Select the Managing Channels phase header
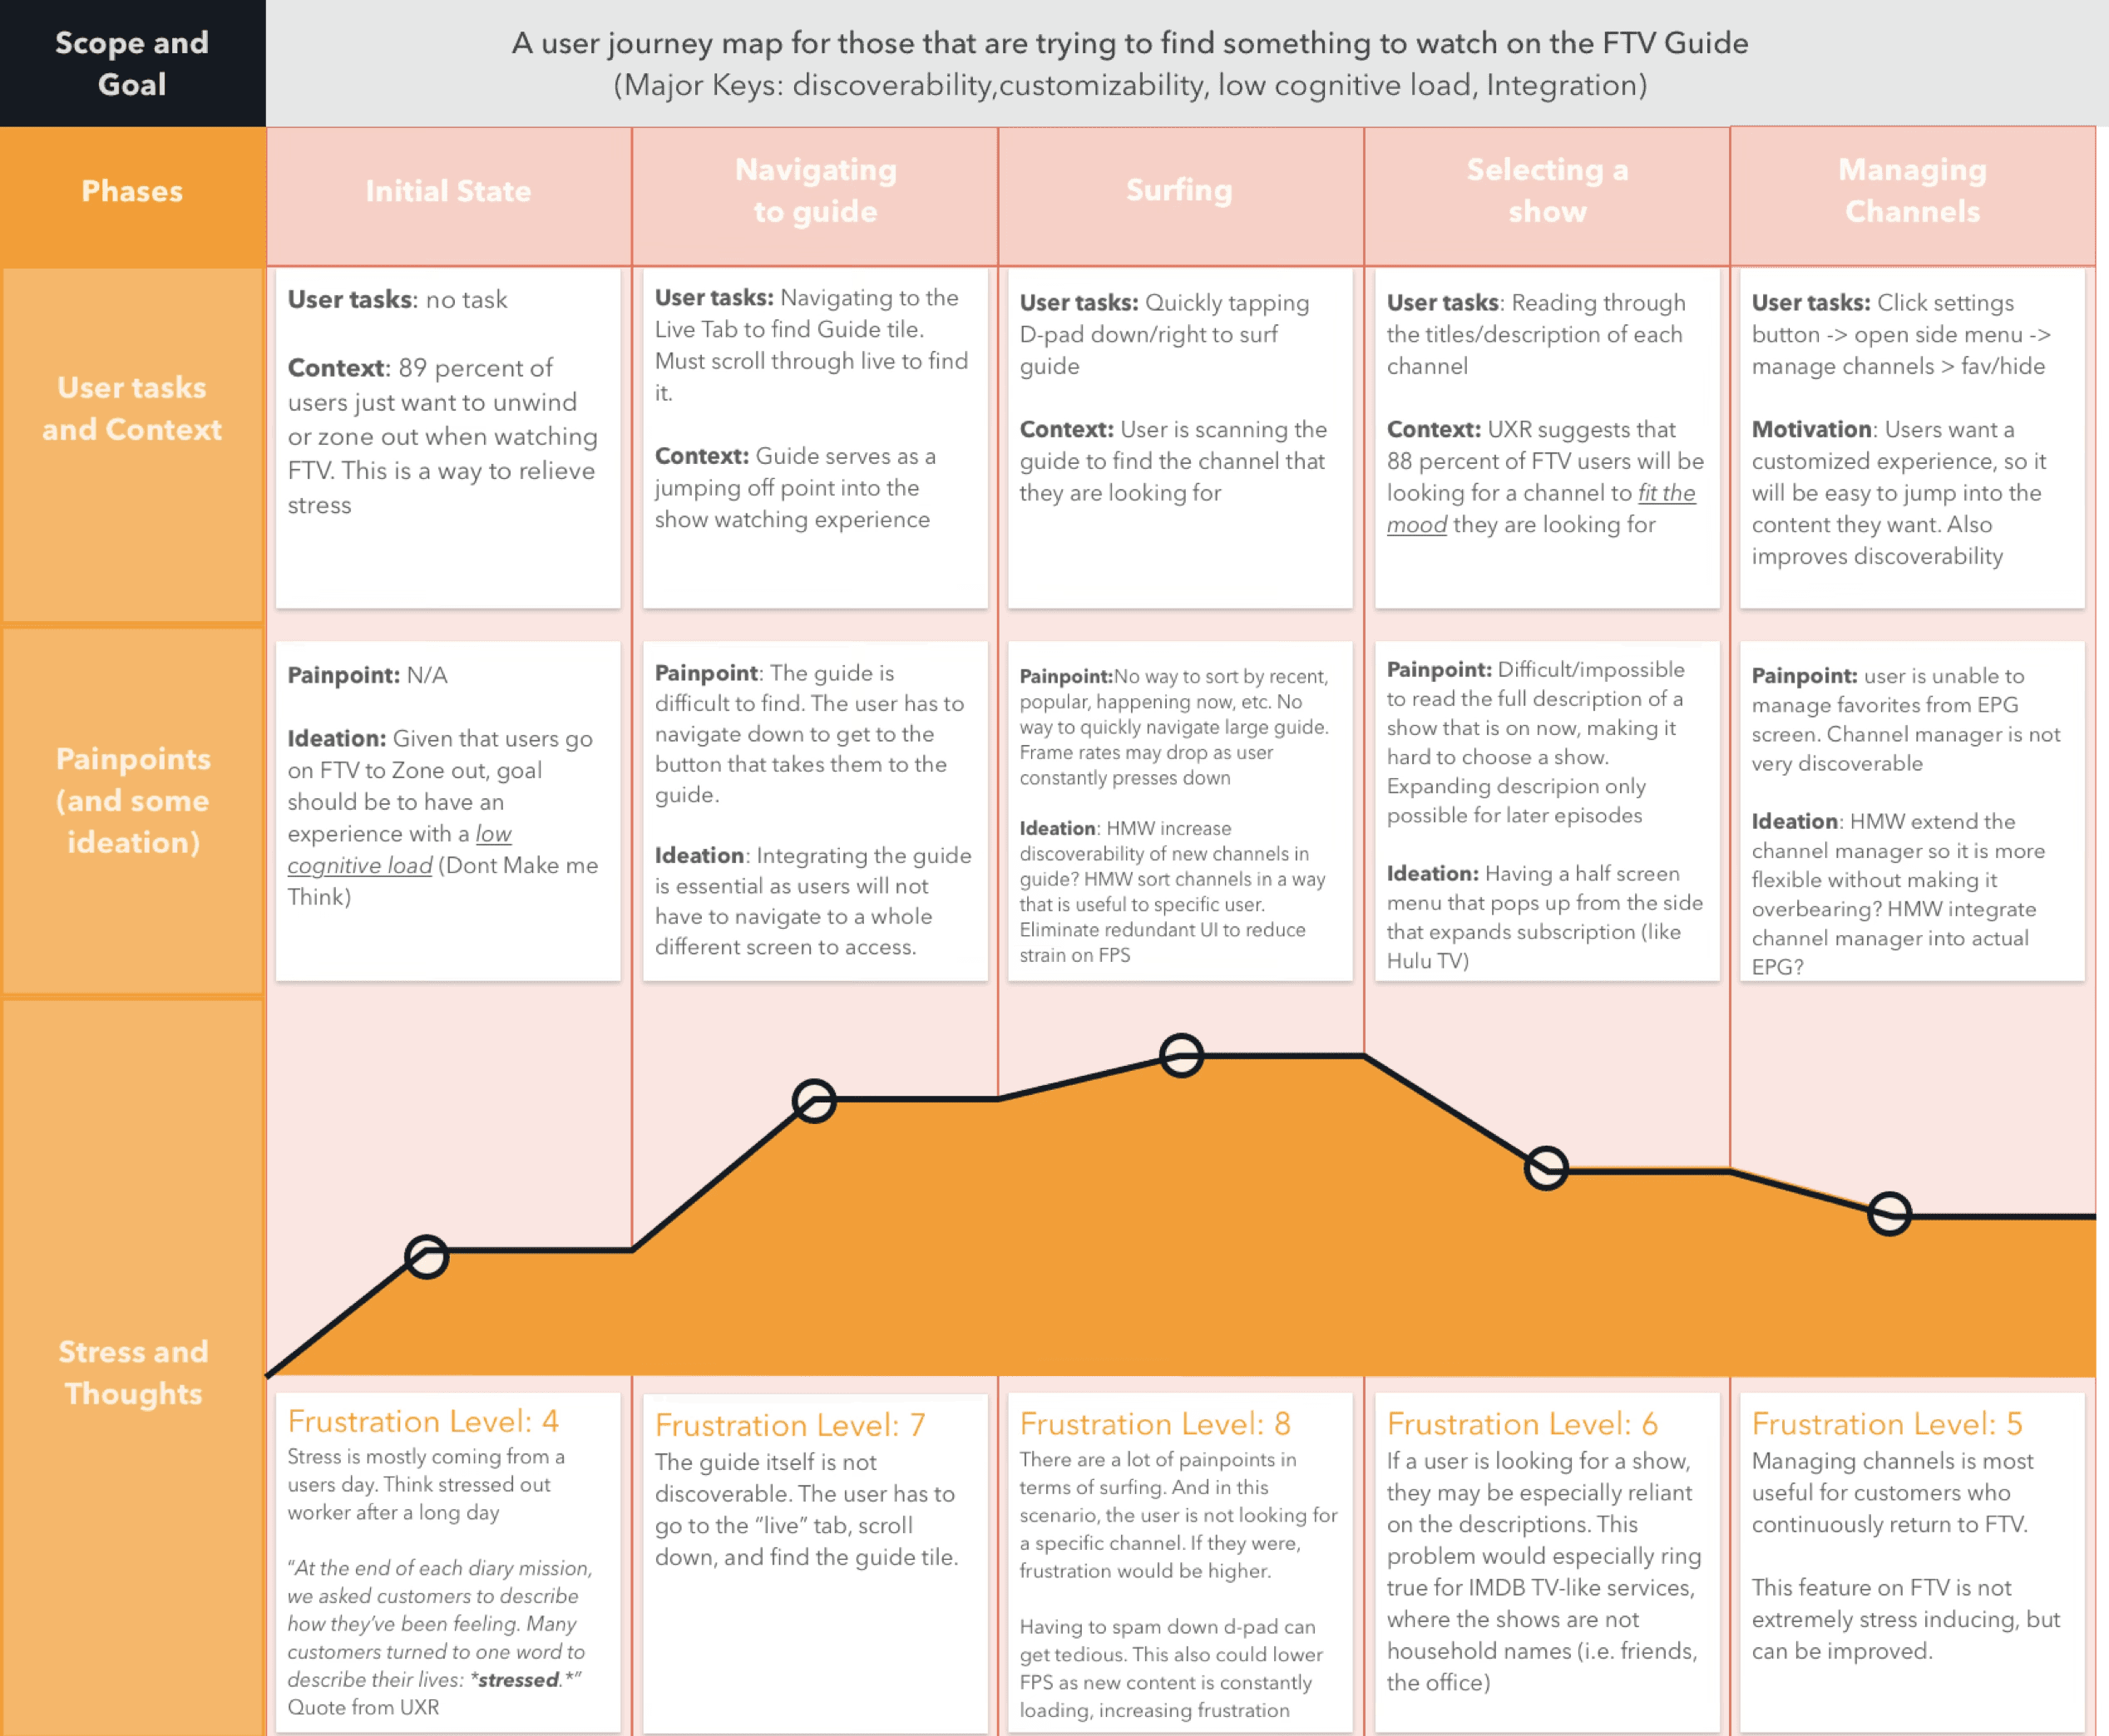2109x1736 pixels. coord(1912,190)
